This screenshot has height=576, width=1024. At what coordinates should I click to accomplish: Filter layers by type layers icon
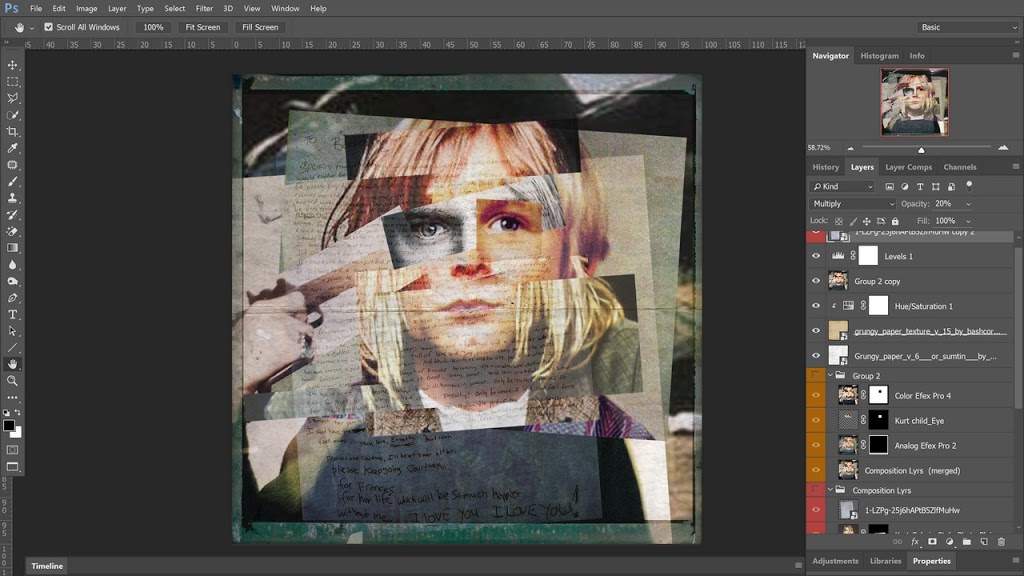tap(920, 187)
